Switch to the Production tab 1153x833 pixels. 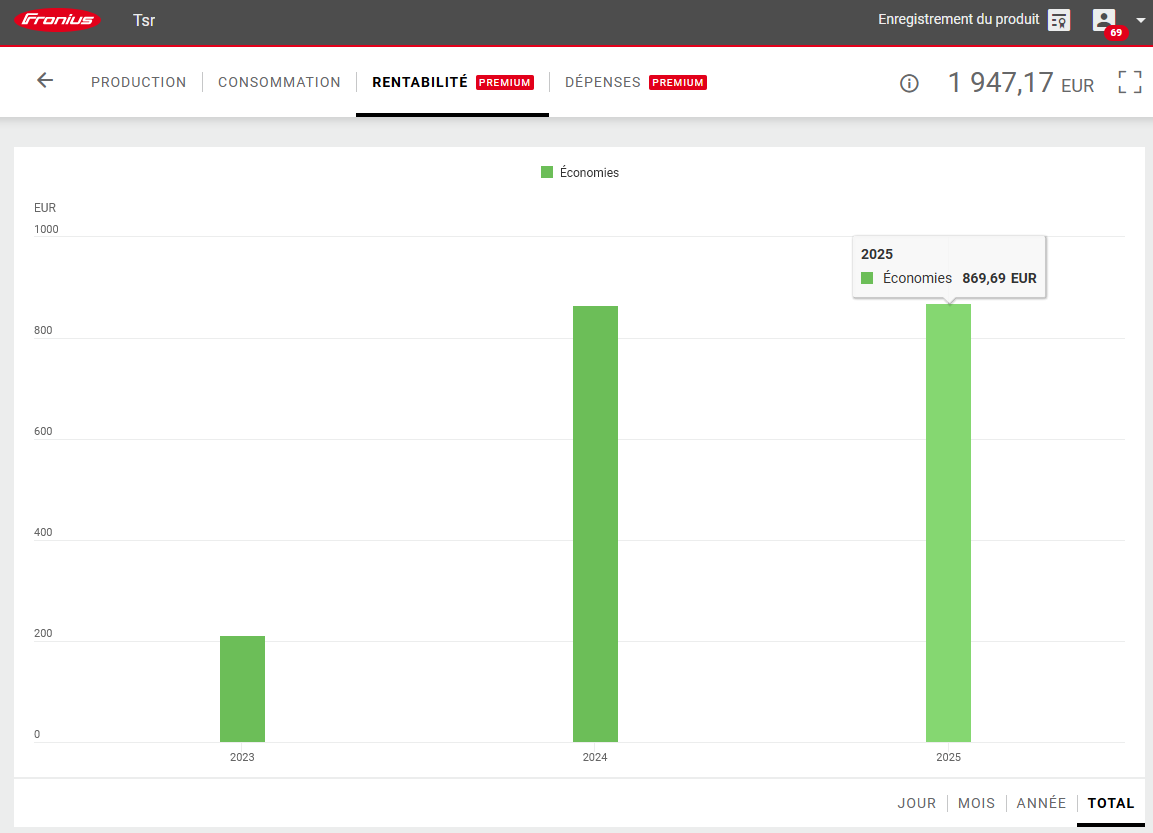(x=138, y=82)
